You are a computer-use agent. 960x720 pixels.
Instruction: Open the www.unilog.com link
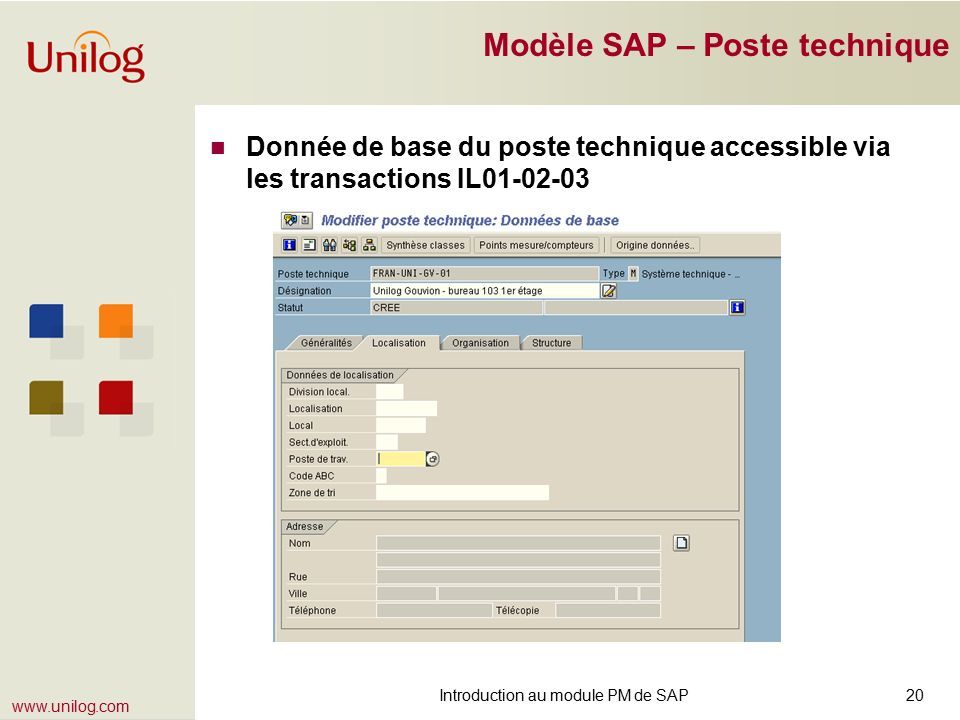[x=70, y=707]
